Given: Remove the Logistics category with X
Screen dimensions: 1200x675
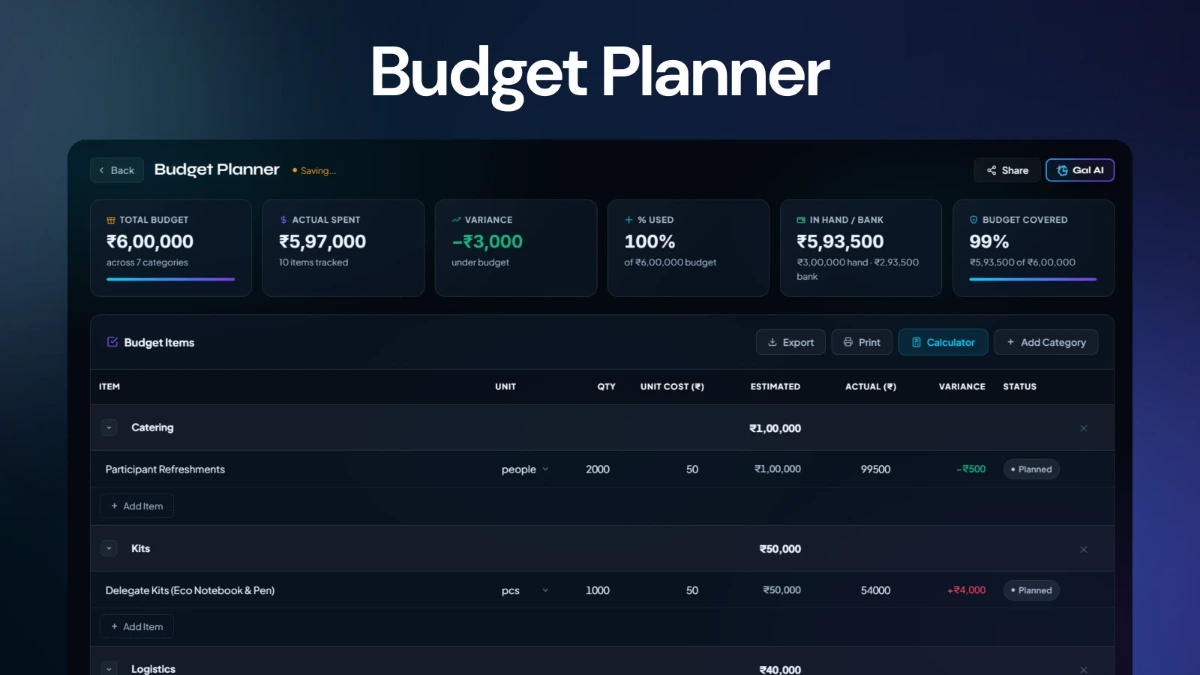Looking at the screenshot, I should 1083,669.
